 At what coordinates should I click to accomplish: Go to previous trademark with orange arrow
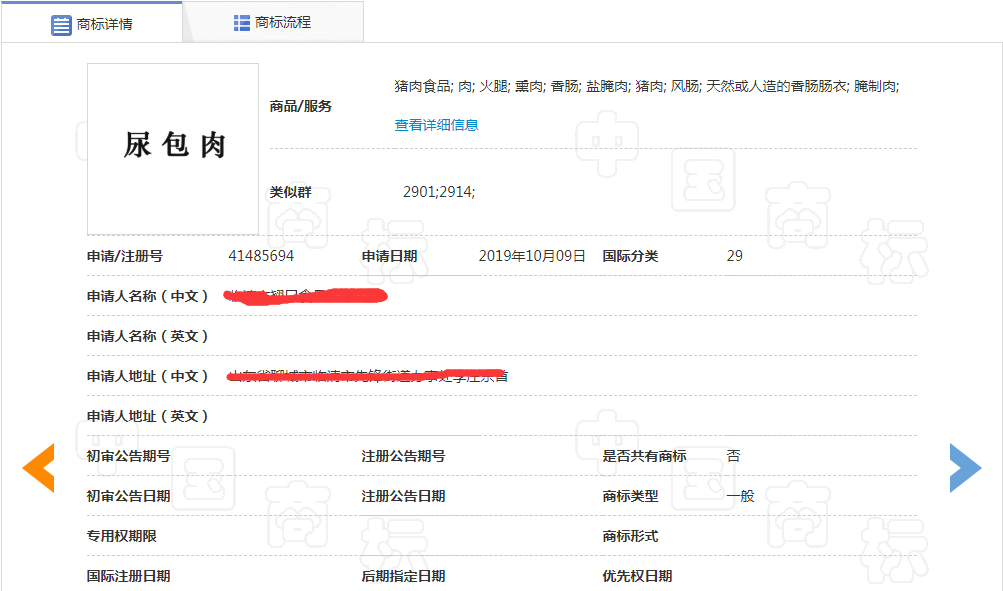tap(38, 467)
